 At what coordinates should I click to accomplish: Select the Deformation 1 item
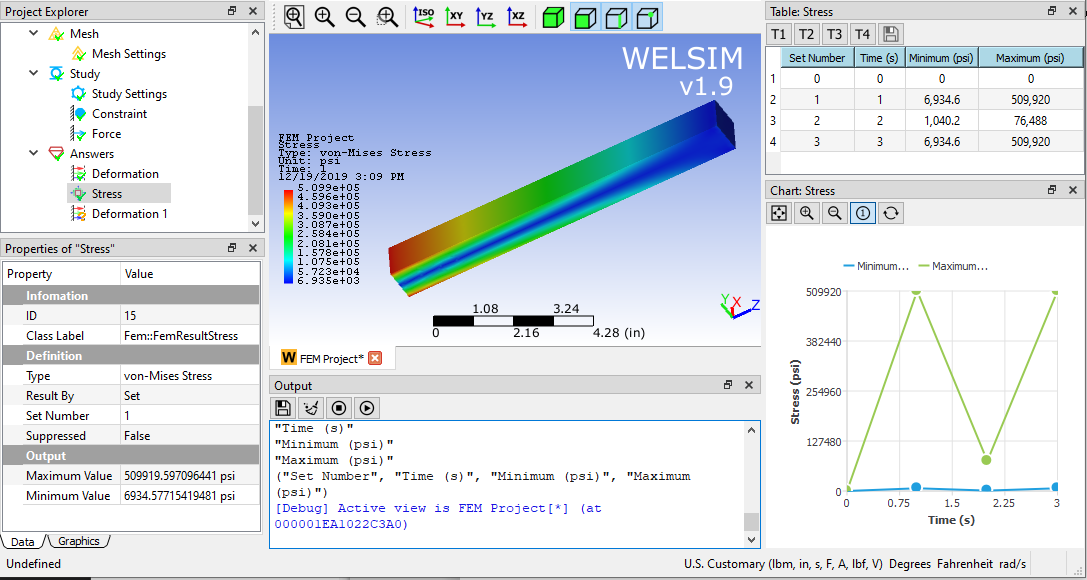click(130, 214)
